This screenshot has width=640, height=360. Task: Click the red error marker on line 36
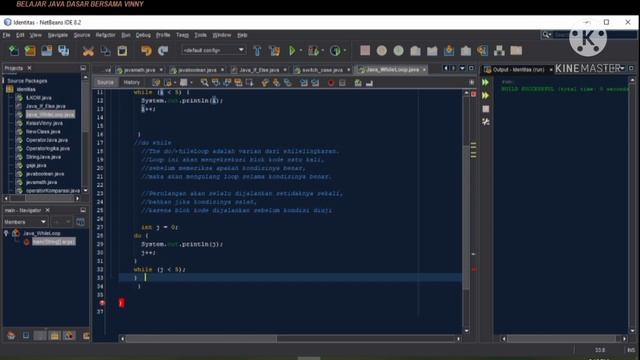[102, 303]
